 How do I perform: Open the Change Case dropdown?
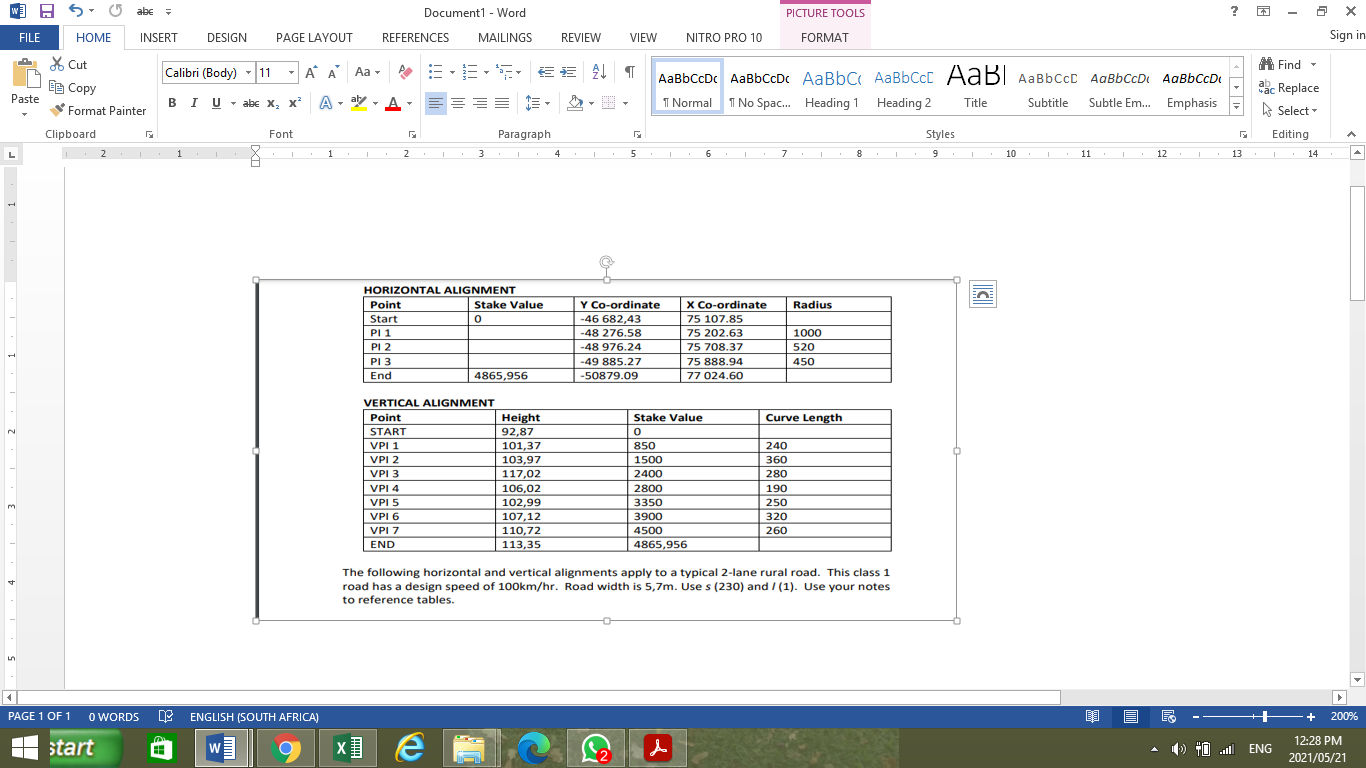[367, 72]
